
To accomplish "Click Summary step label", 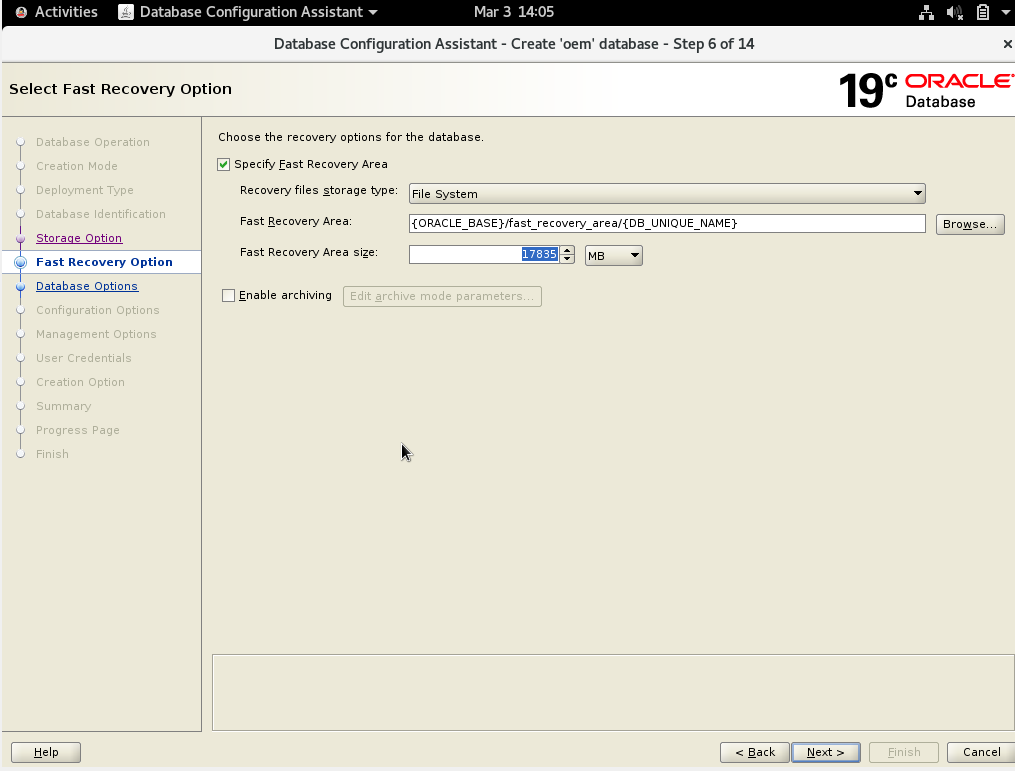I will click(63, 406).
